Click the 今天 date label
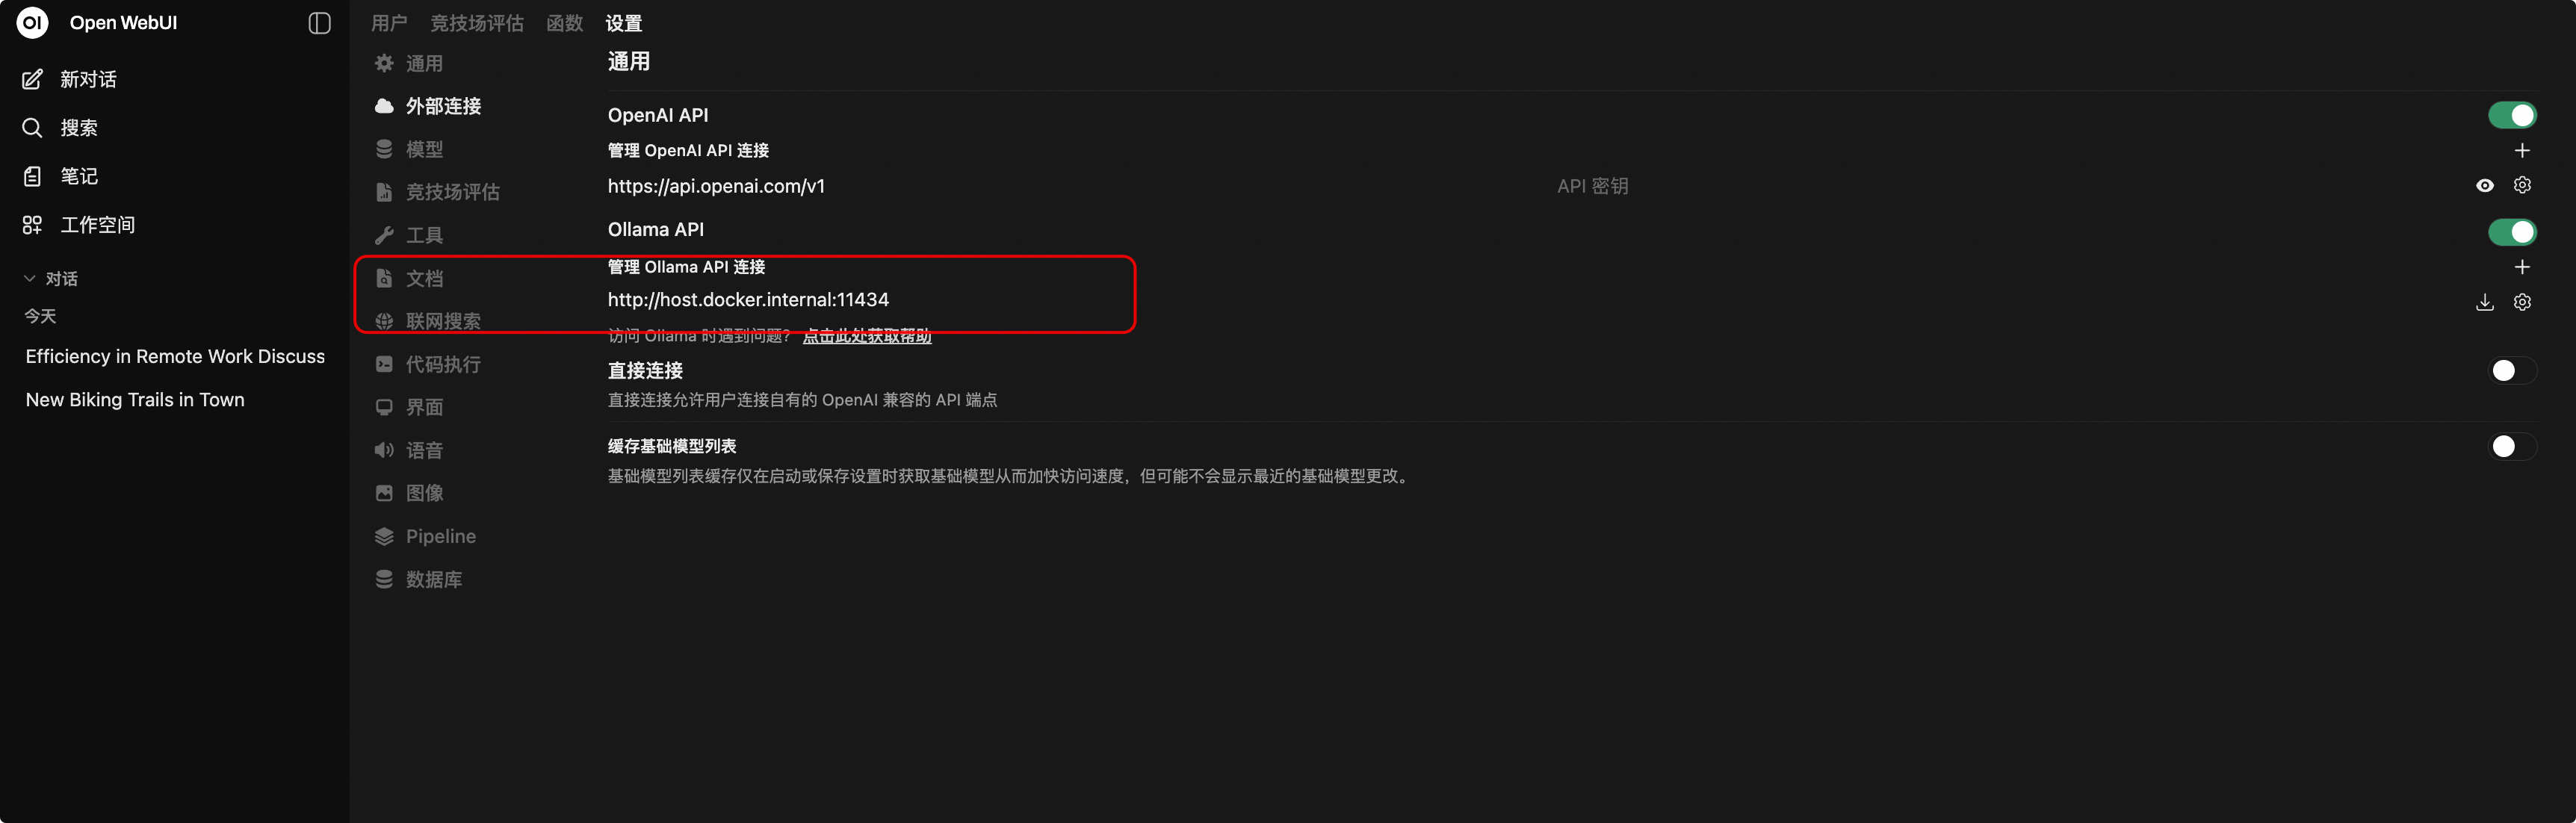 [x=40, y=316]
